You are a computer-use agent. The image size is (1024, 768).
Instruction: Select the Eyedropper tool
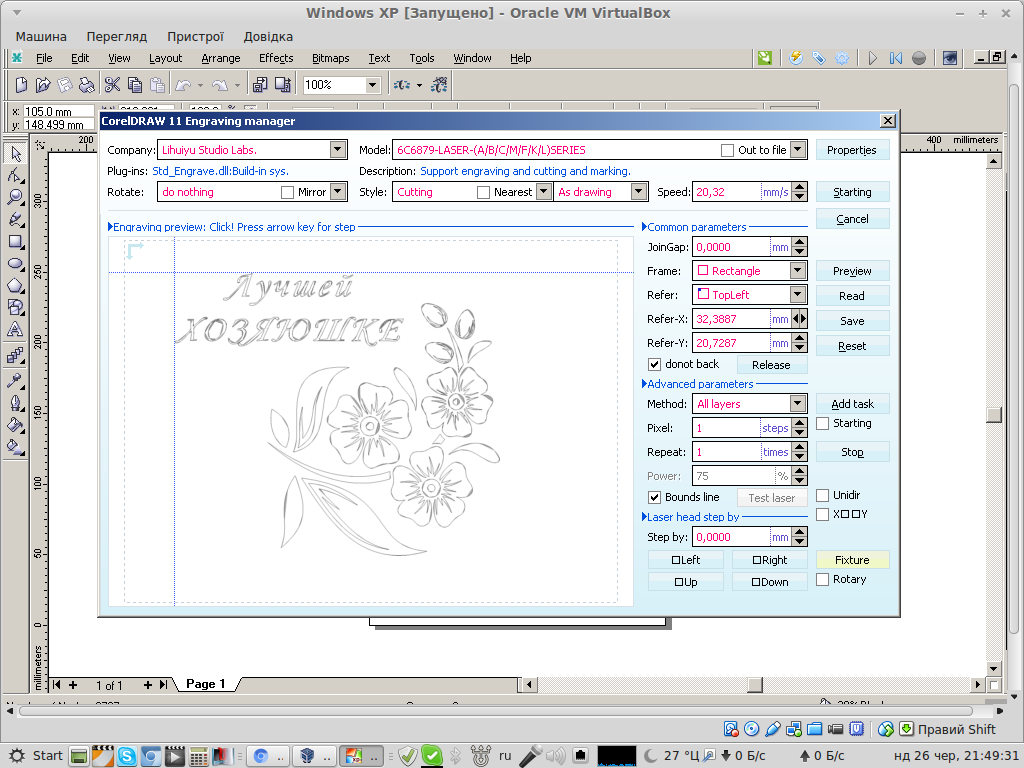pyautogui.click(x=16, y=380)
